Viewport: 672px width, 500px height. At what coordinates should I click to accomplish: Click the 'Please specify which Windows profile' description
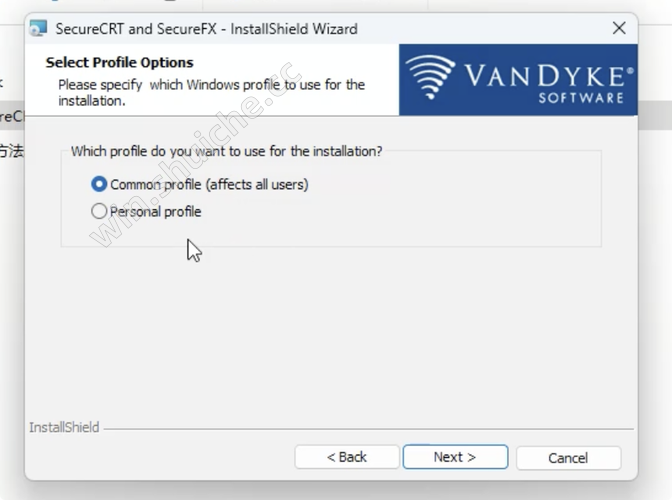point(211,93)
